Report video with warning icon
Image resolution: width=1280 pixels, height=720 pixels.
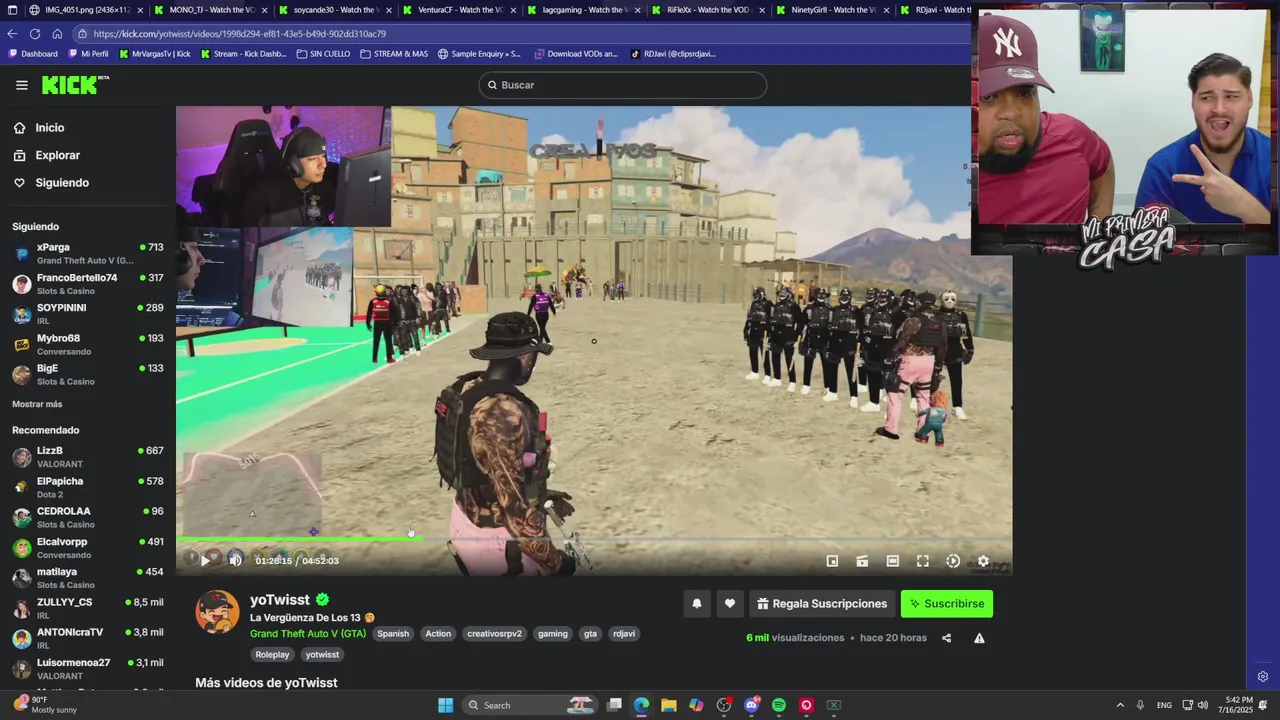pos(979,638)
